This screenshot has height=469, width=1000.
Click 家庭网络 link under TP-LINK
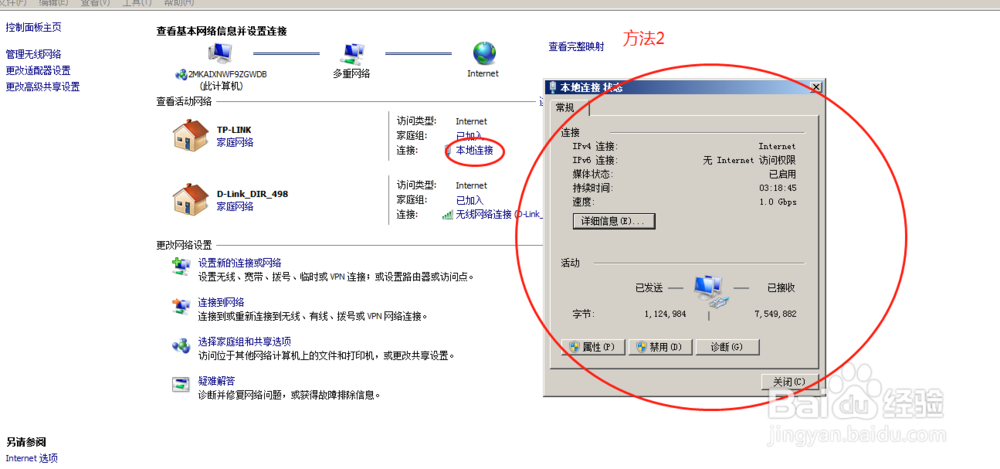[235, 142]
